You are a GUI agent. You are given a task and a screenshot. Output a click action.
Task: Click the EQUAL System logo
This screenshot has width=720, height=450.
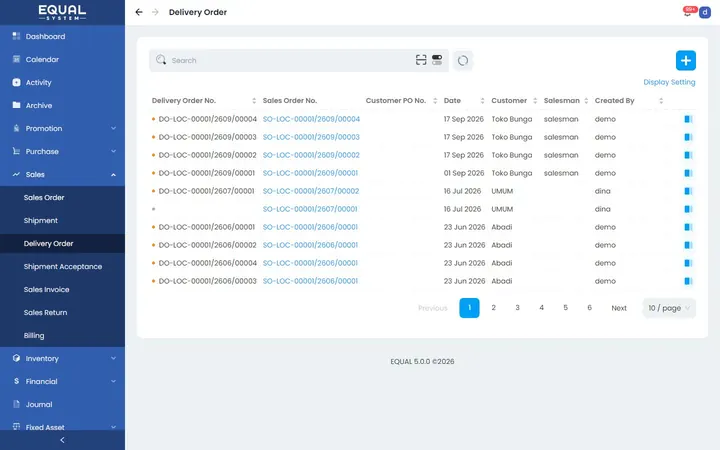point(62,12)
